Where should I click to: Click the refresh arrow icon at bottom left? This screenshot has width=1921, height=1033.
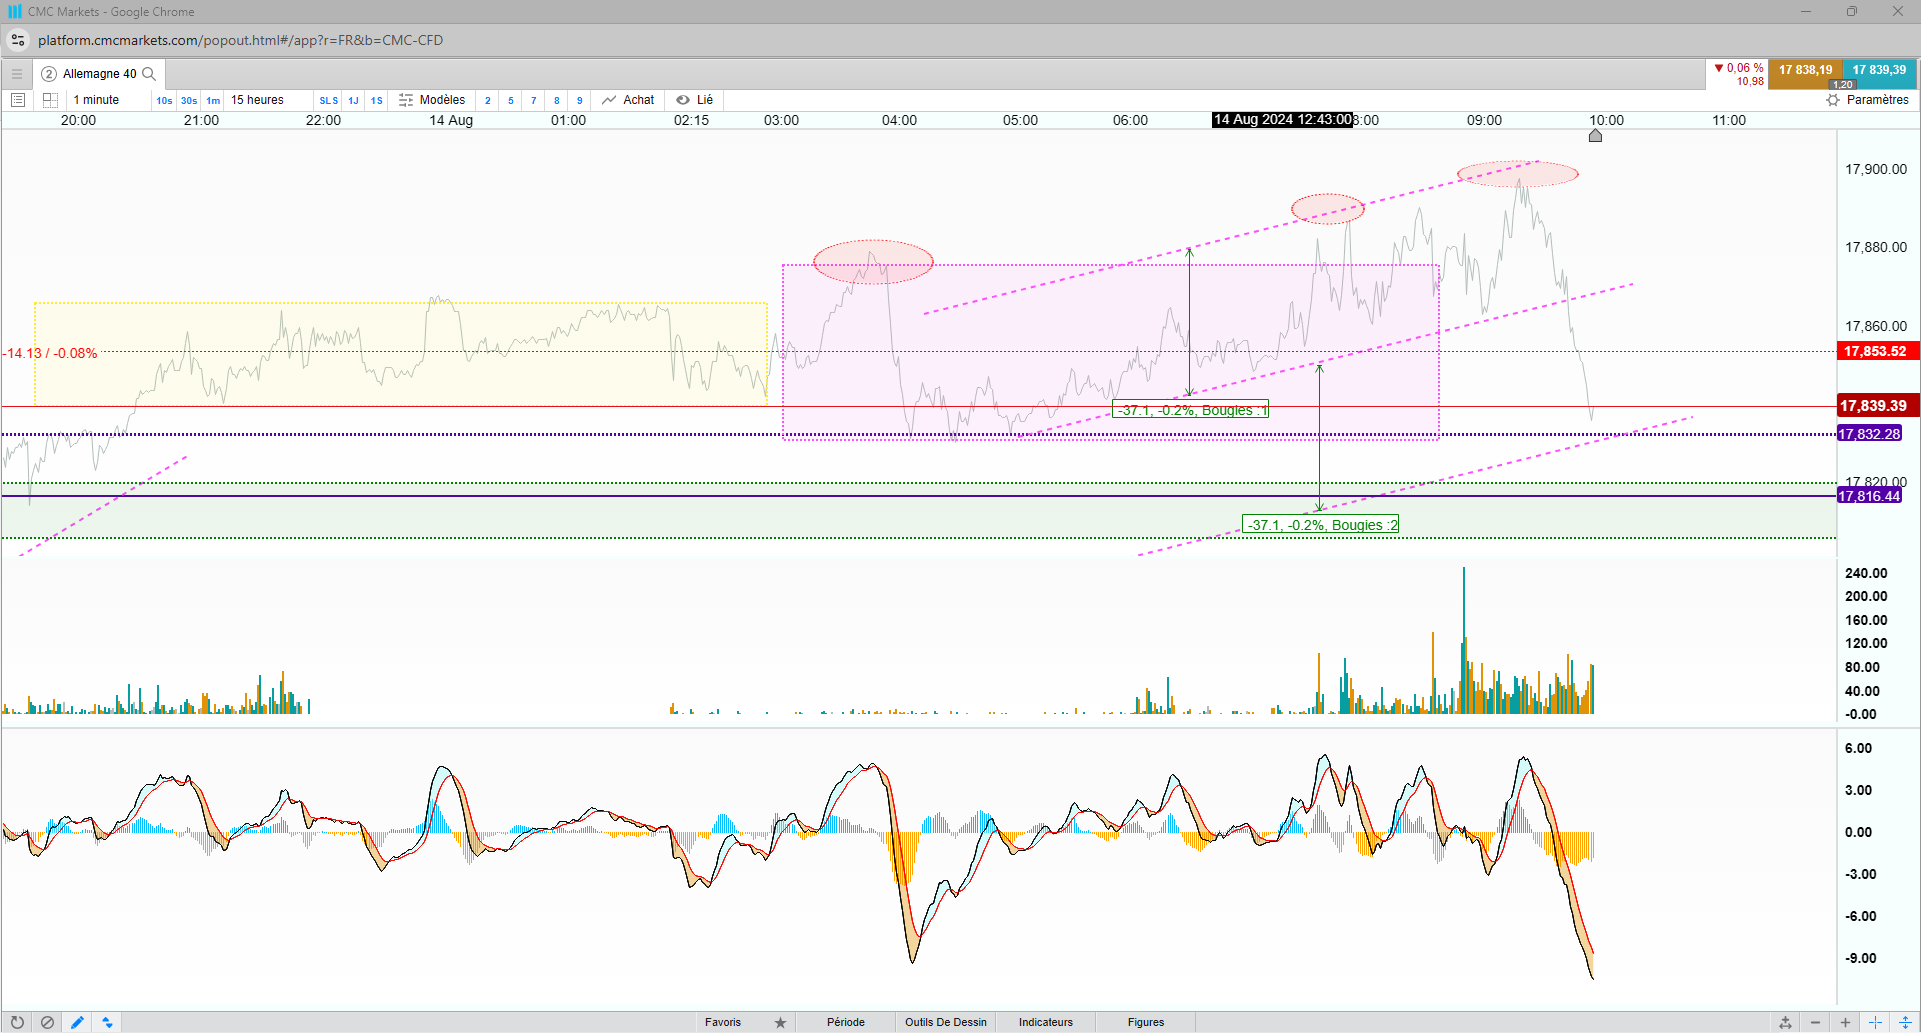coord(17,1022)
